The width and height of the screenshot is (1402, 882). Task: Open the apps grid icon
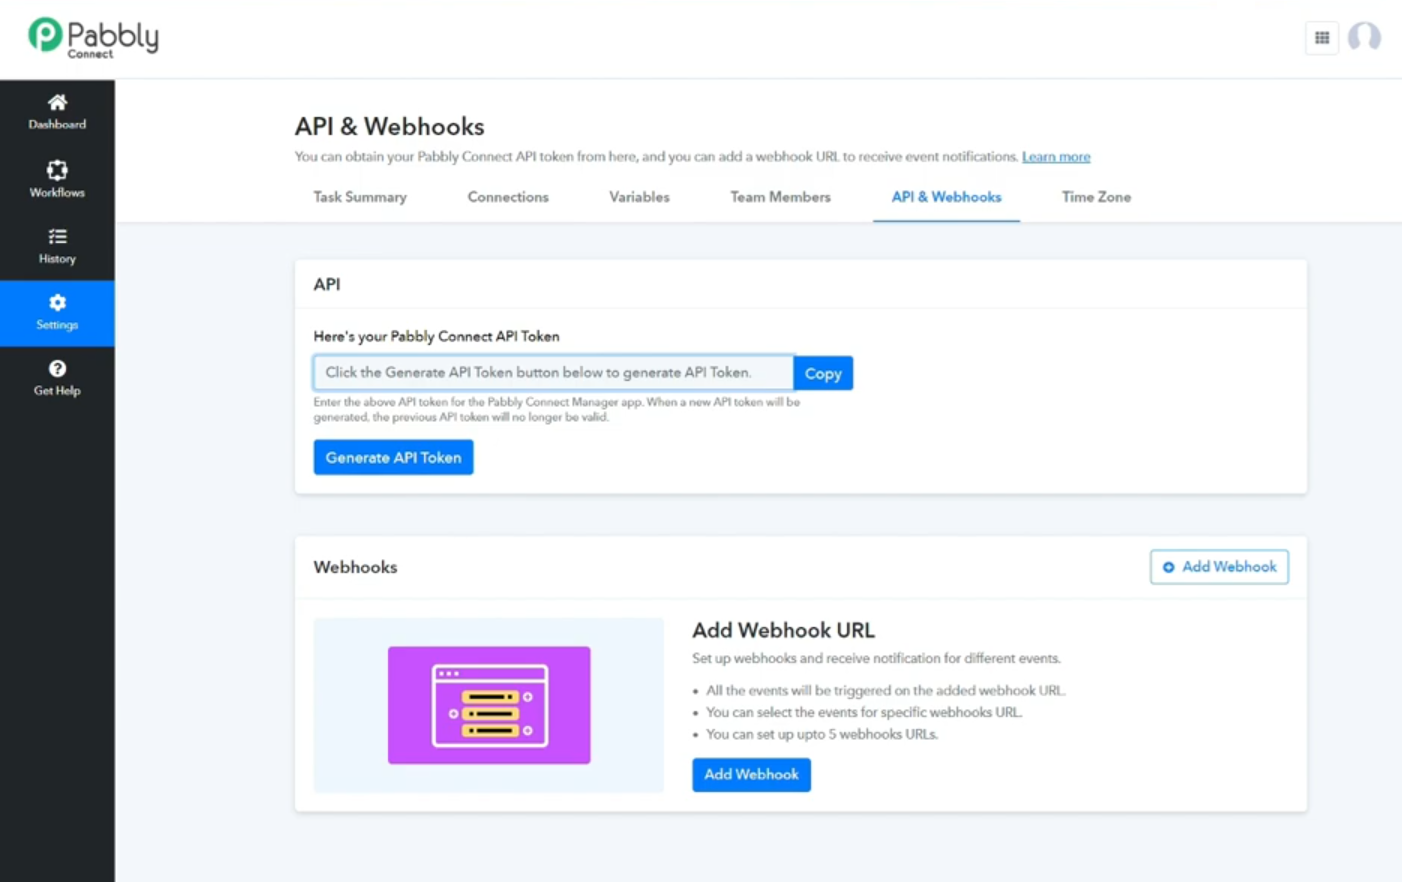tap(1322, 38)
